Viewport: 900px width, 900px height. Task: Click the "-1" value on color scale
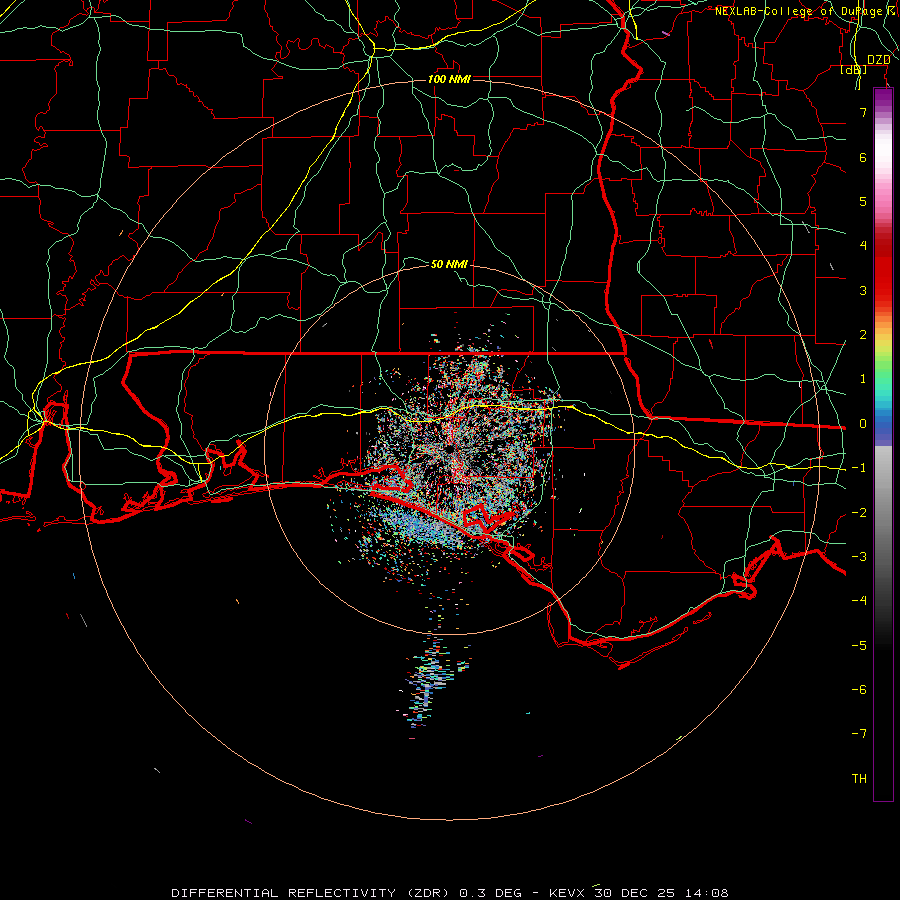pyautogui.click(x=859, y=468)
